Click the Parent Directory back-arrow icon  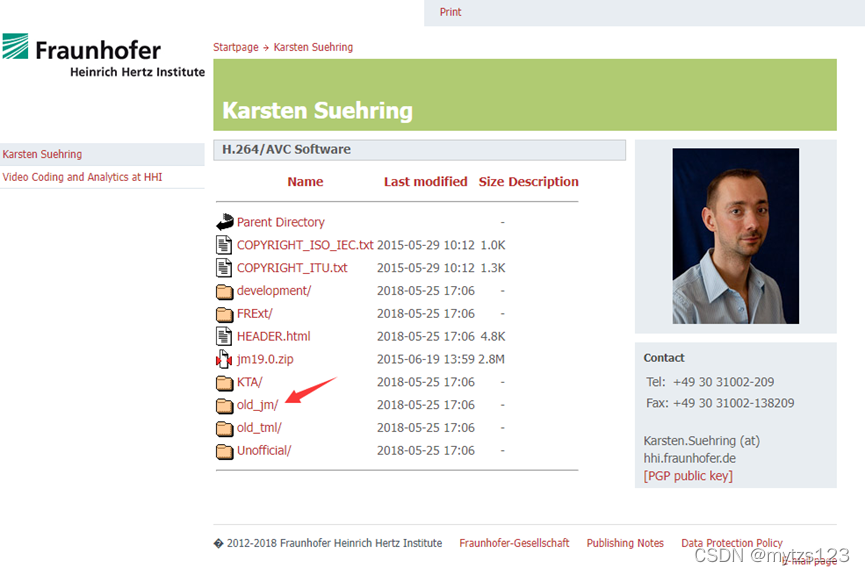coord(225,222)
